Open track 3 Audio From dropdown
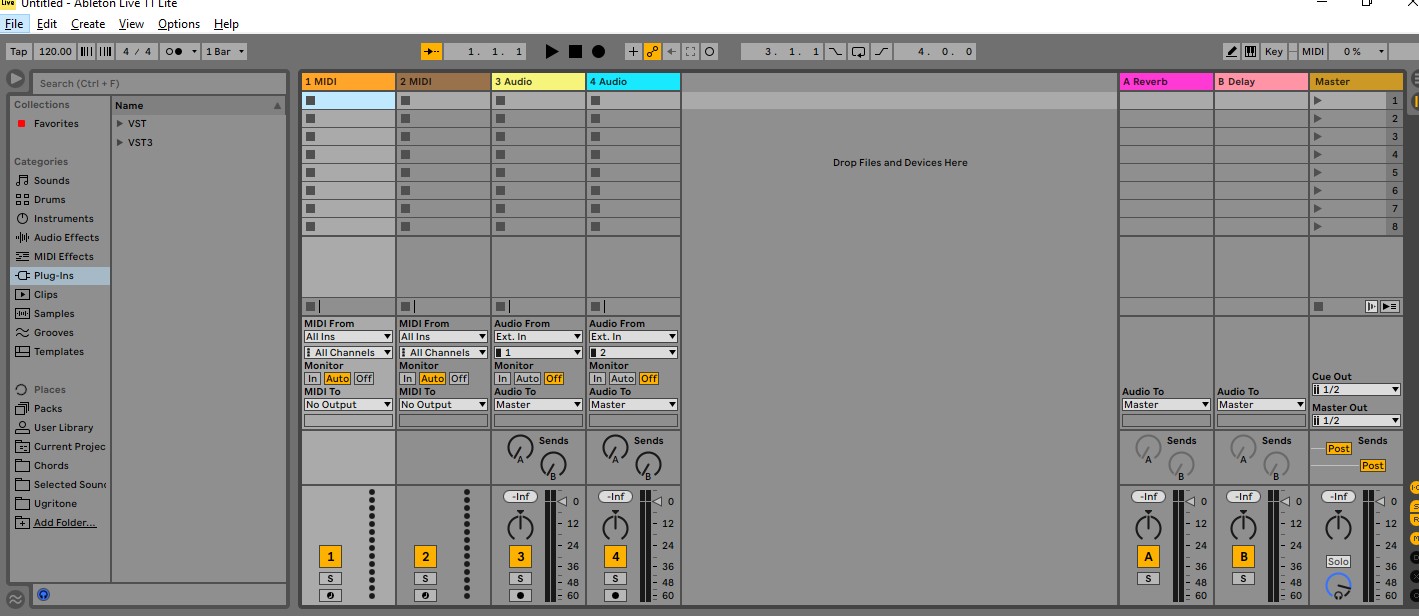 tap(538, 337)
